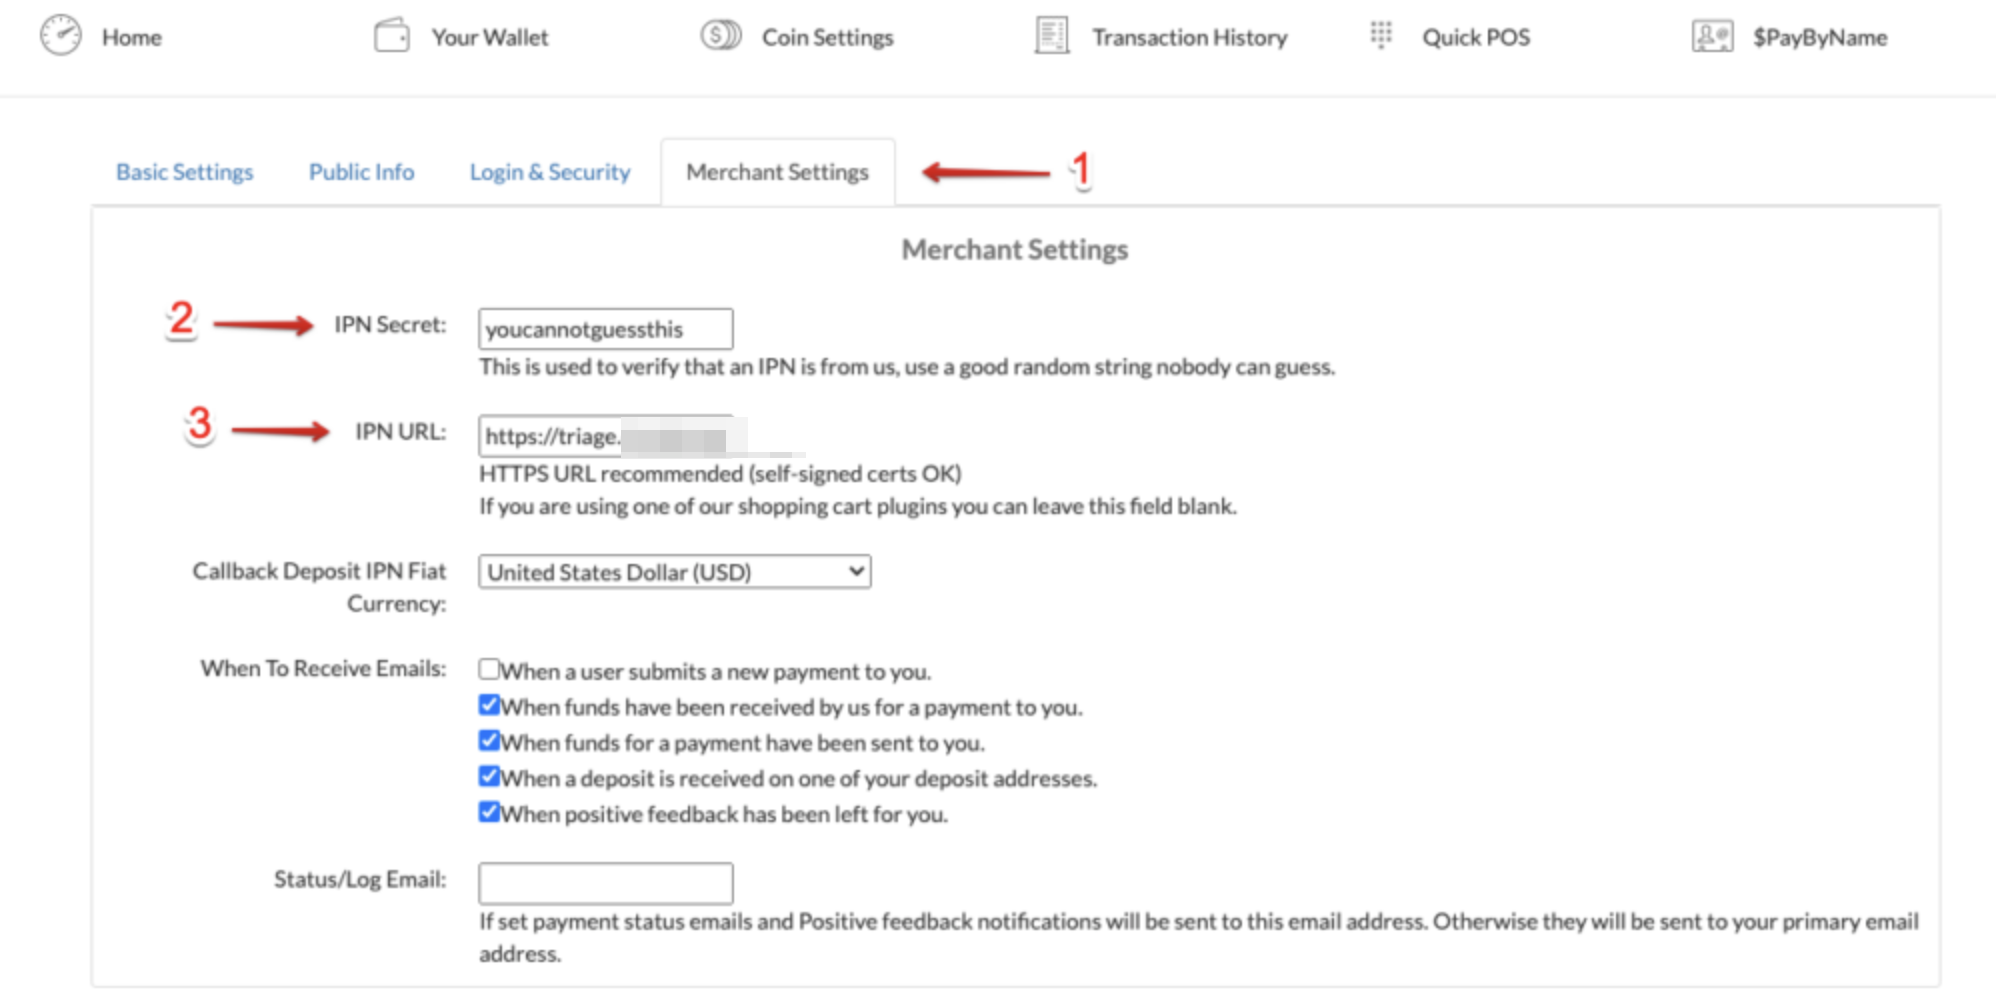This screenshot has width=1996, height=1002.
Task: Disable deposit received email notification
Action: tap(489, 776)
